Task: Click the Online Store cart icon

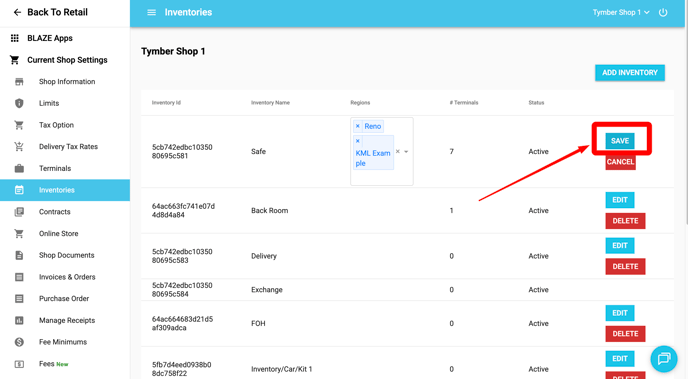Action: point(19,233)
